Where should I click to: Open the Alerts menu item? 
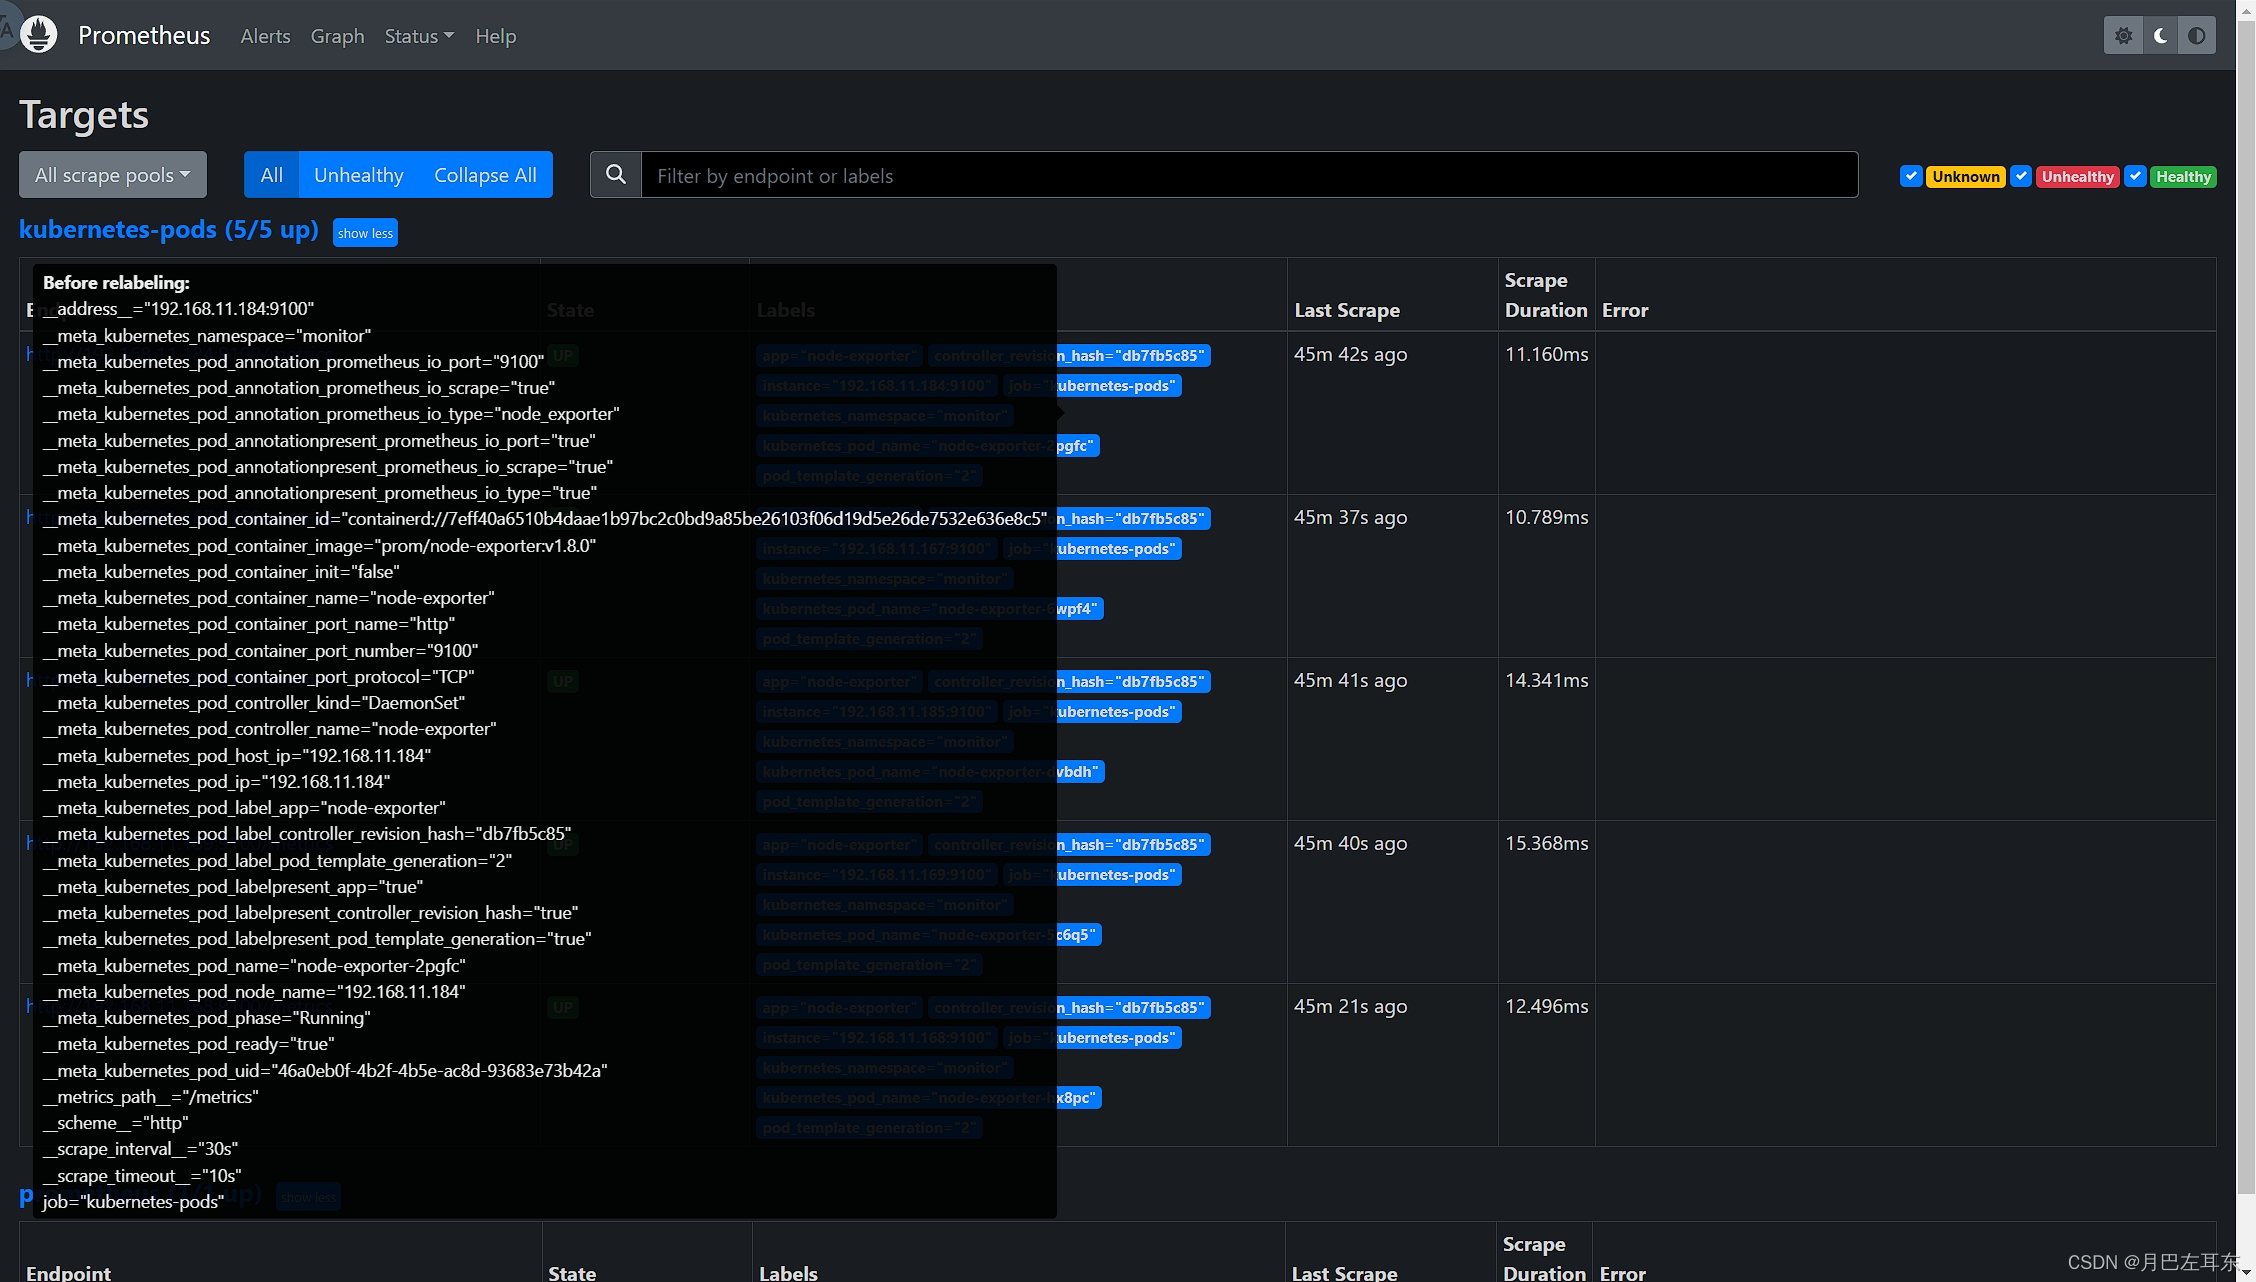pyautogui.click(x=263, y=36)
